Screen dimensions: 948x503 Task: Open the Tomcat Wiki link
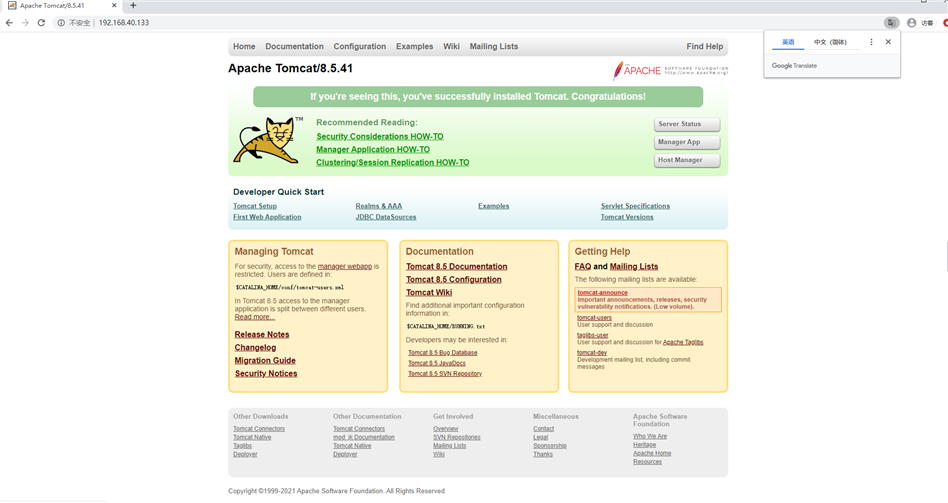[x=429, y=293]
